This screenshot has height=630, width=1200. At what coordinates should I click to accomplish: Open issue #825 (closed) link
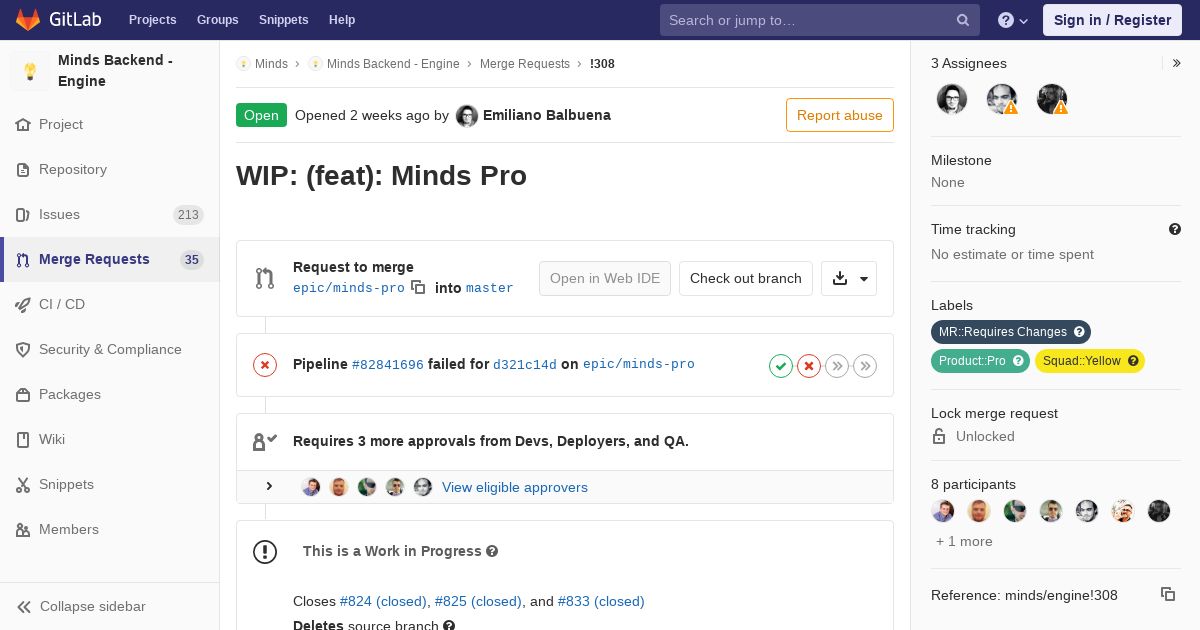point(478,601)
